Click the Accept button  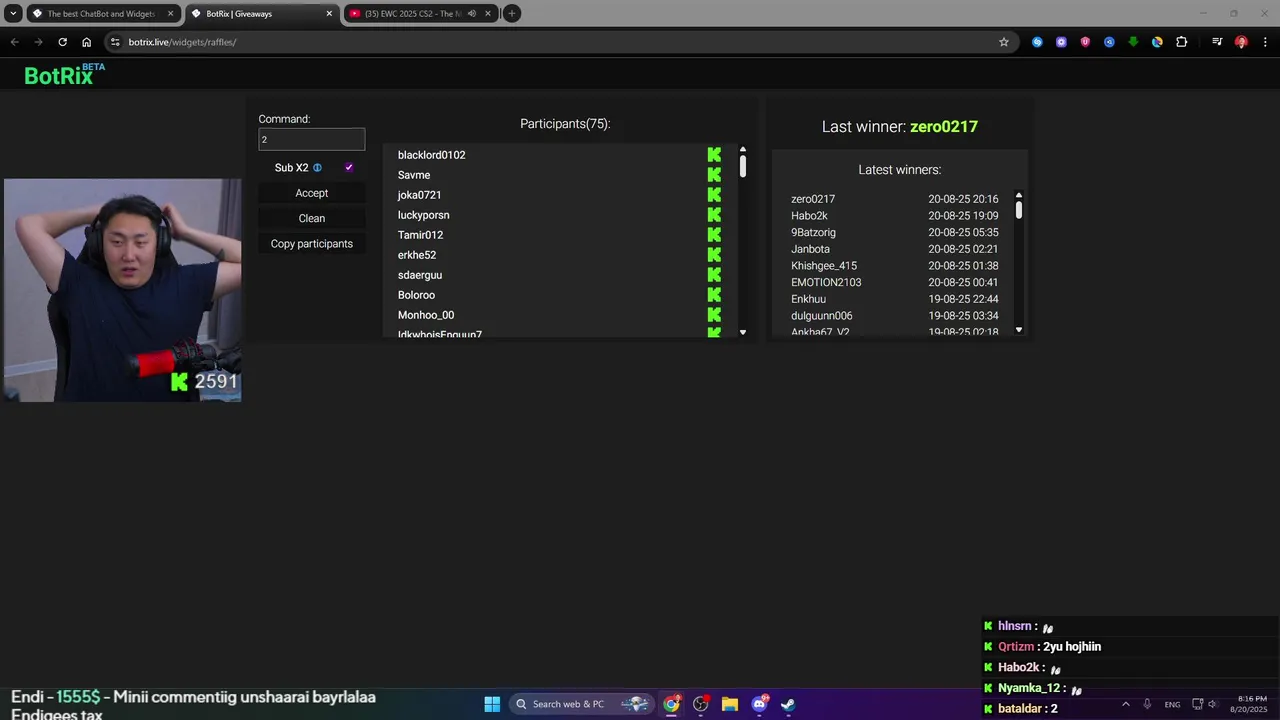(312, 193)
